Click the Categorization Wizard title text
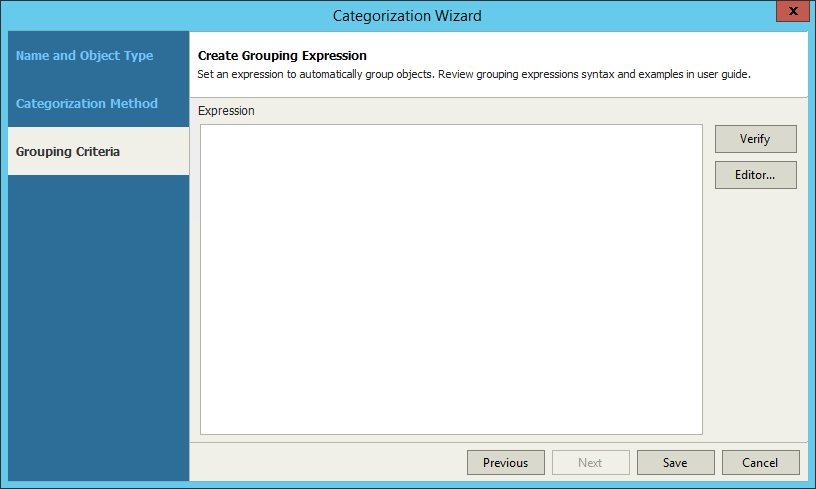This screenshot has height=489, width=816. click(x=407, y=16)
